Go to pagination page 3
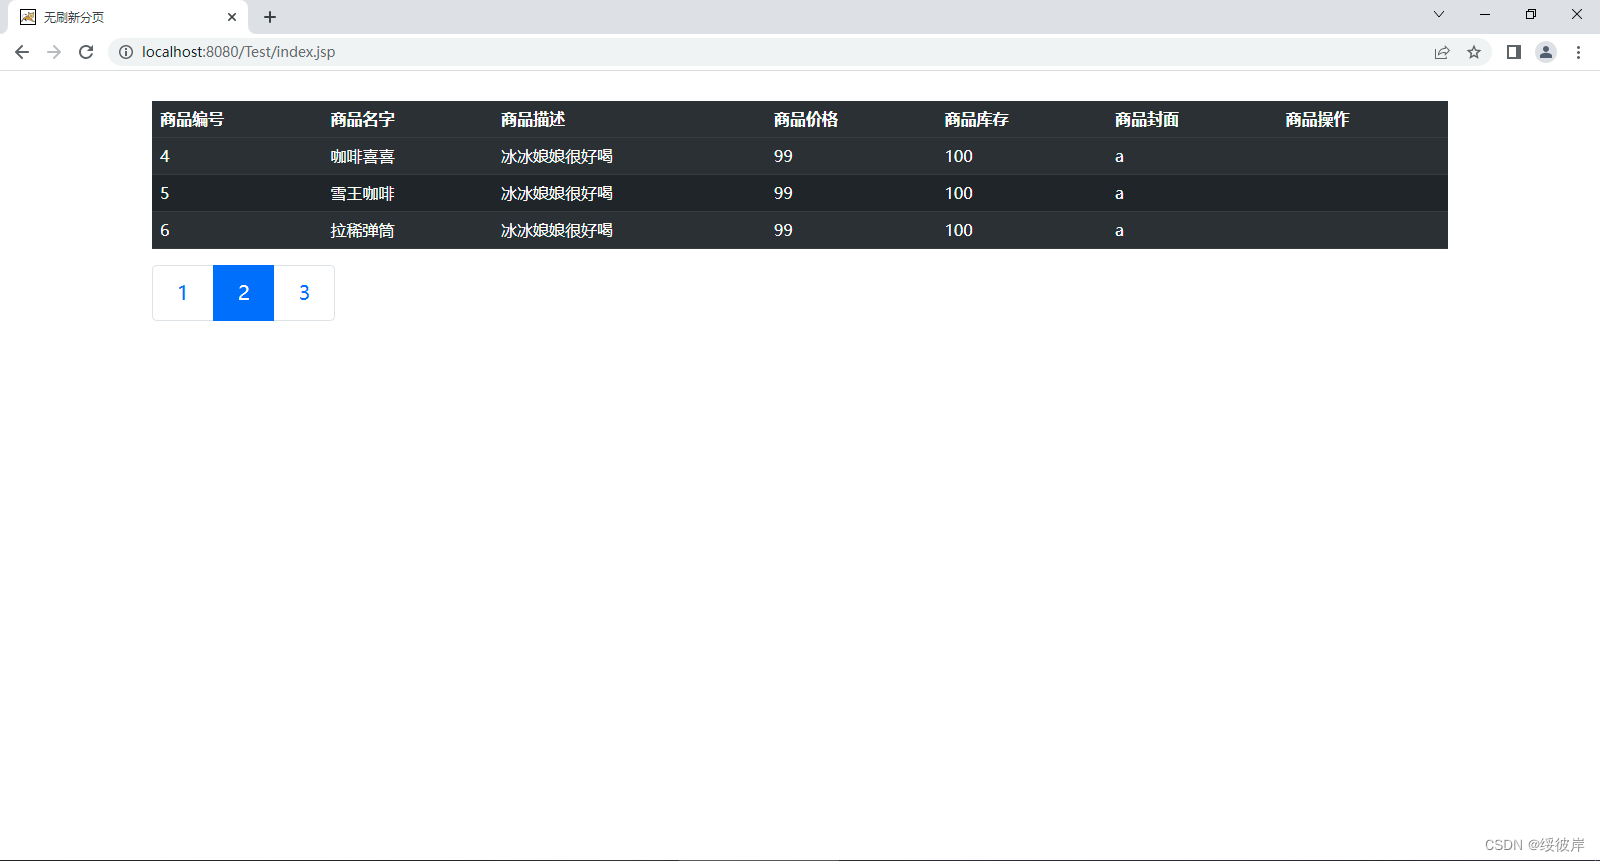Screen dimensions: 1600x861 [x=304, y=293]
